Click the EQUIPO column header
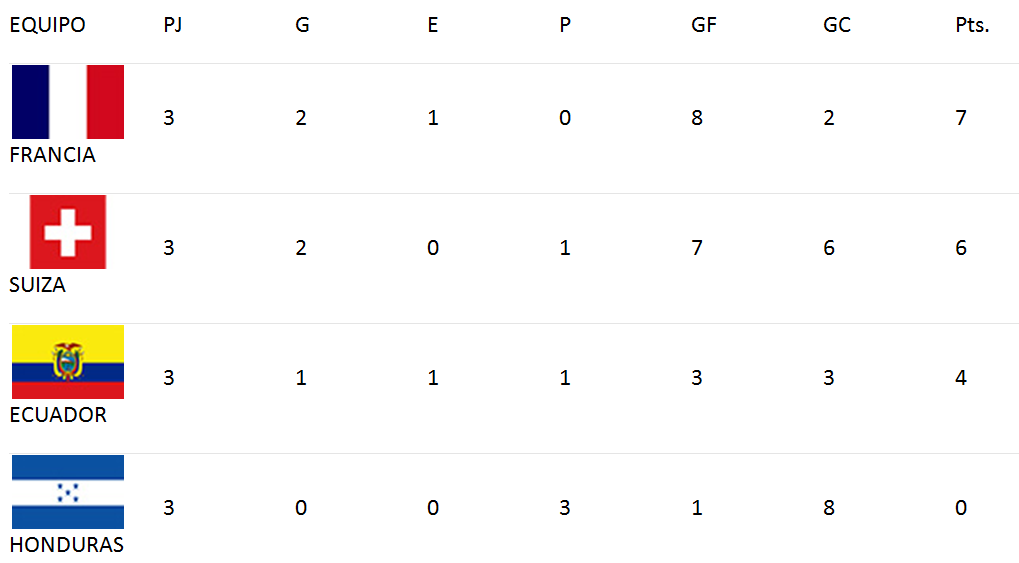This screenshot has height=563, width=1019. coord(47,25)
